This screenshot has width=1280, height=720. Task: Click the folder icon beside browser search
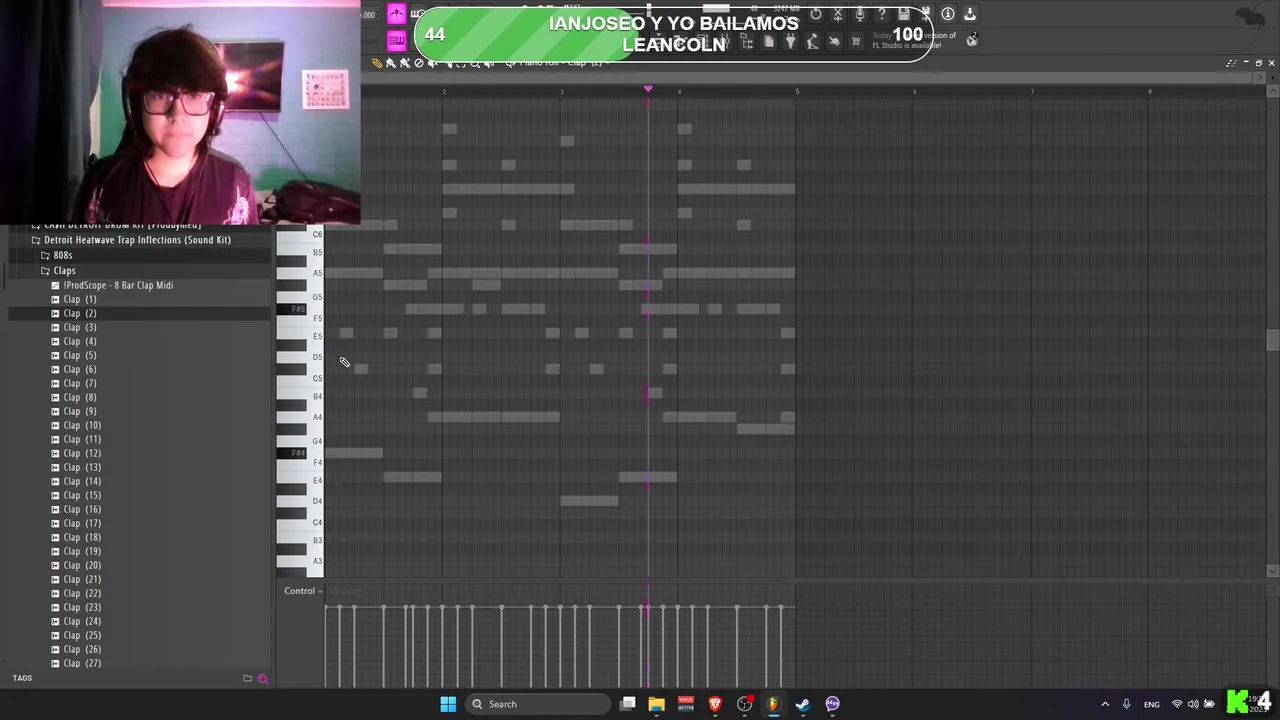247,678
